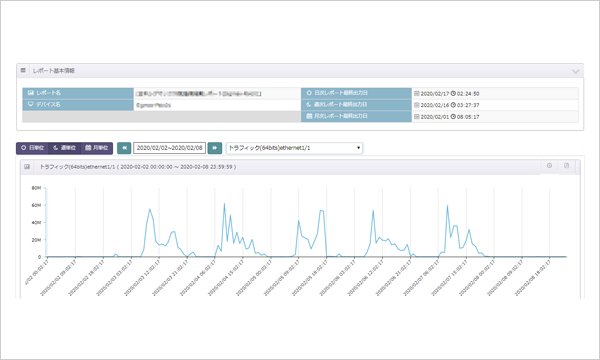The height and width of the screenshot is (360, 600).
Task: Click the calendar icon beside 2020/02/16
Action: click(417, 105)
